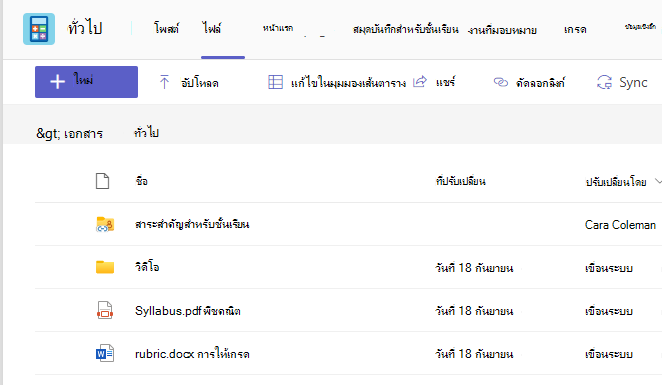Open the งานที่มอบหมาย tab

502,30
